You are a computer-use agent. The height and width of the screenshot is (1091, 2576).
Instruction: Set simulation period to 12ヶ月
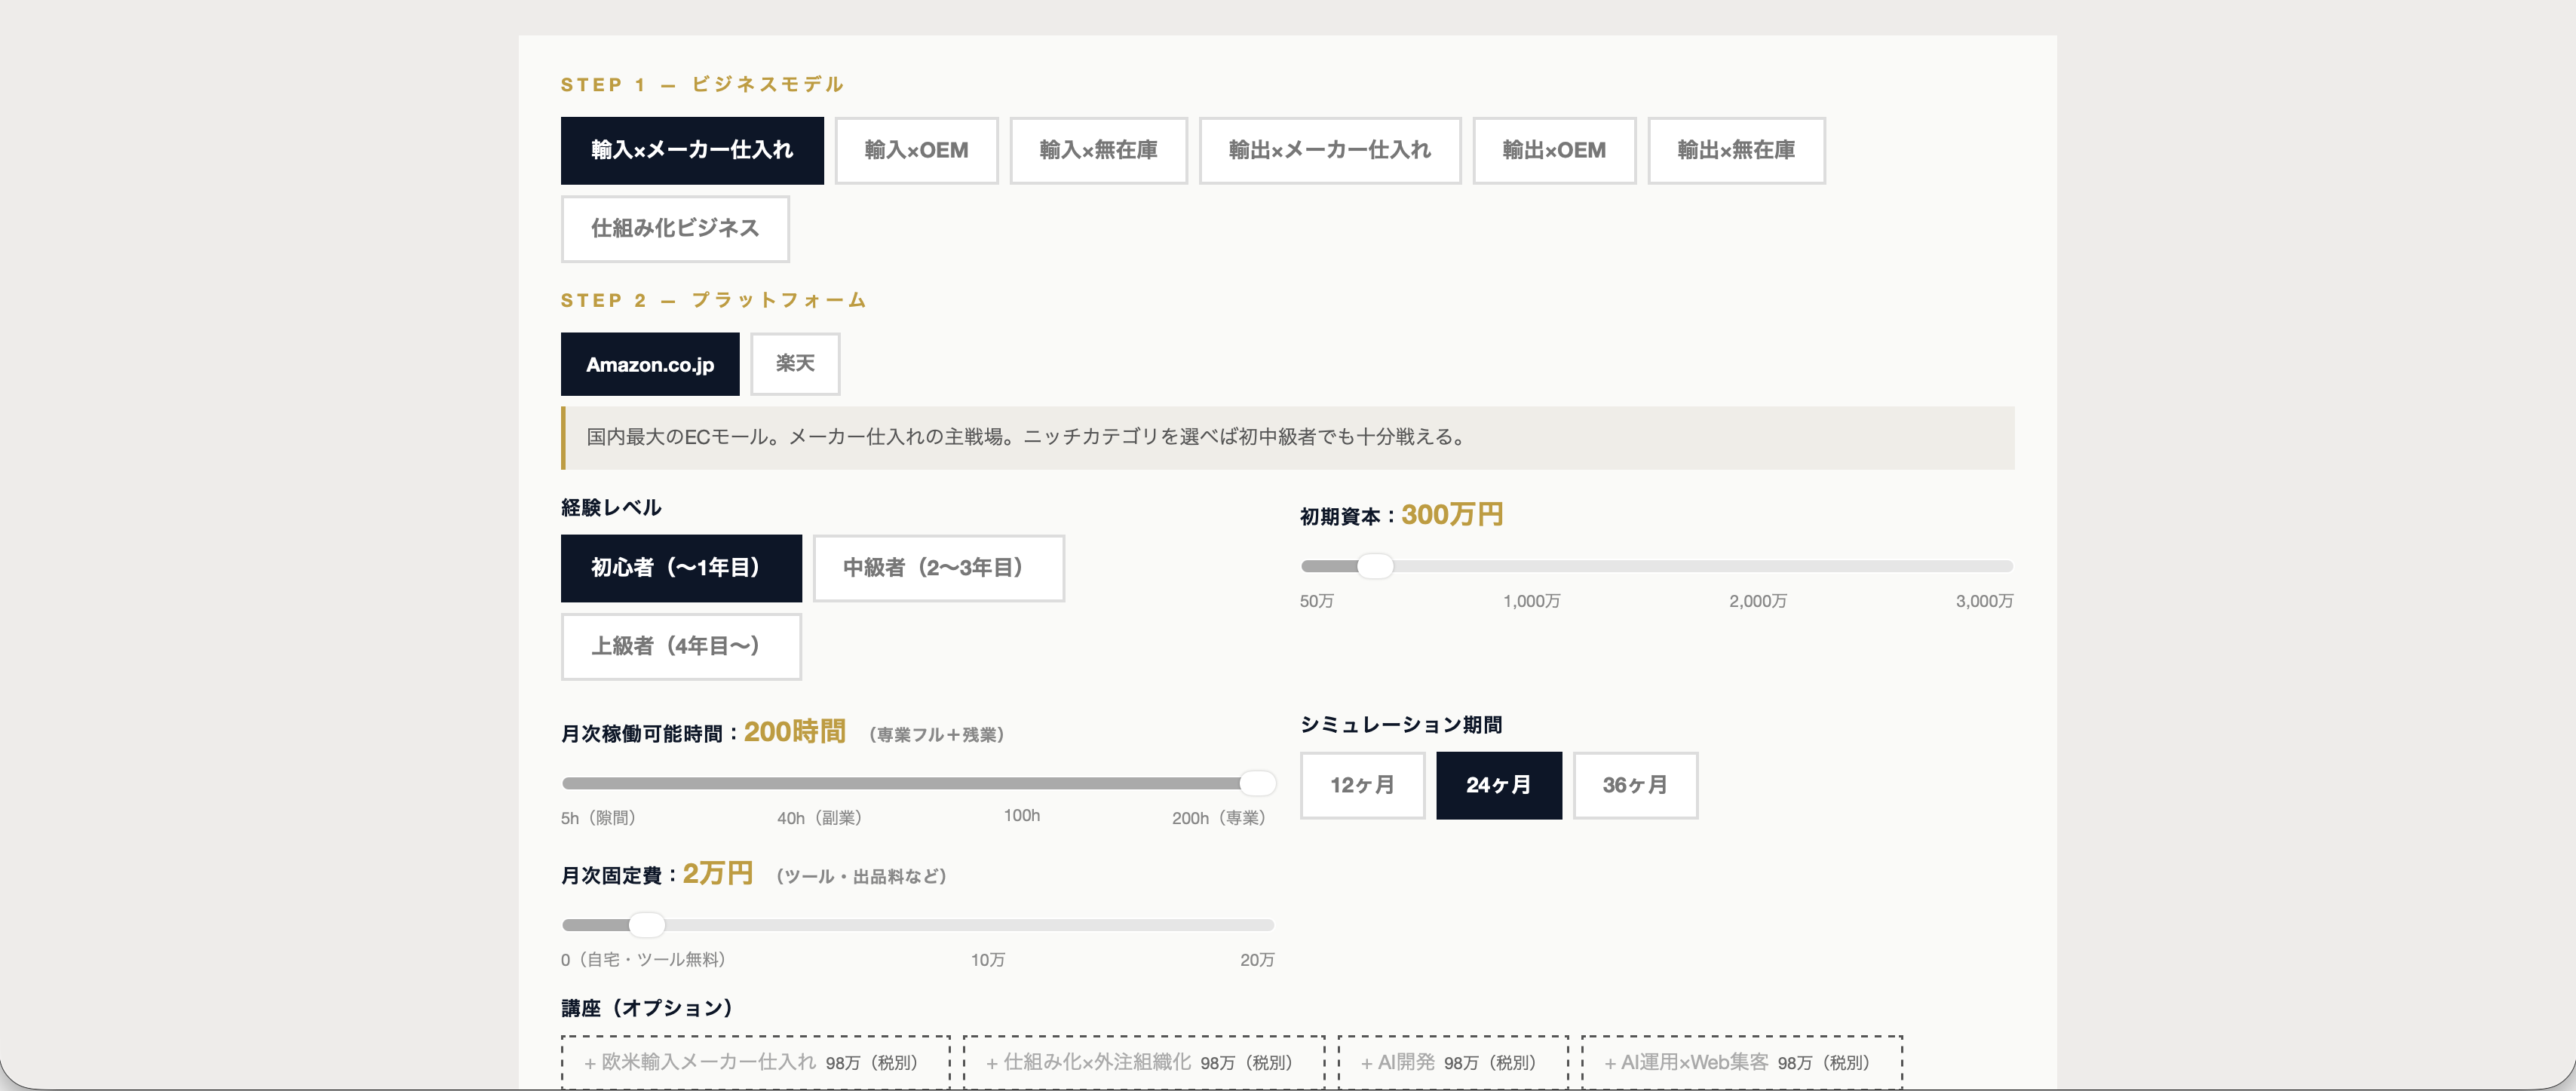pos(1362,785)
